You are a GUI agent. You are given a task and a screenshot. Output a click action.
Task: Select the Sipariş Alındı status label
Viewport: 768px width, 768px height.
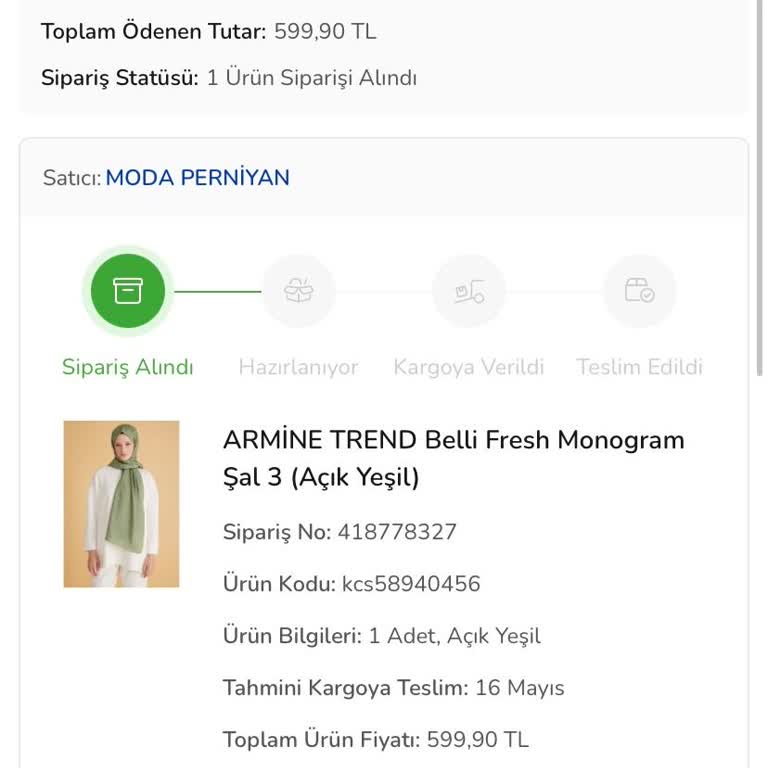(x=128, y=367)
